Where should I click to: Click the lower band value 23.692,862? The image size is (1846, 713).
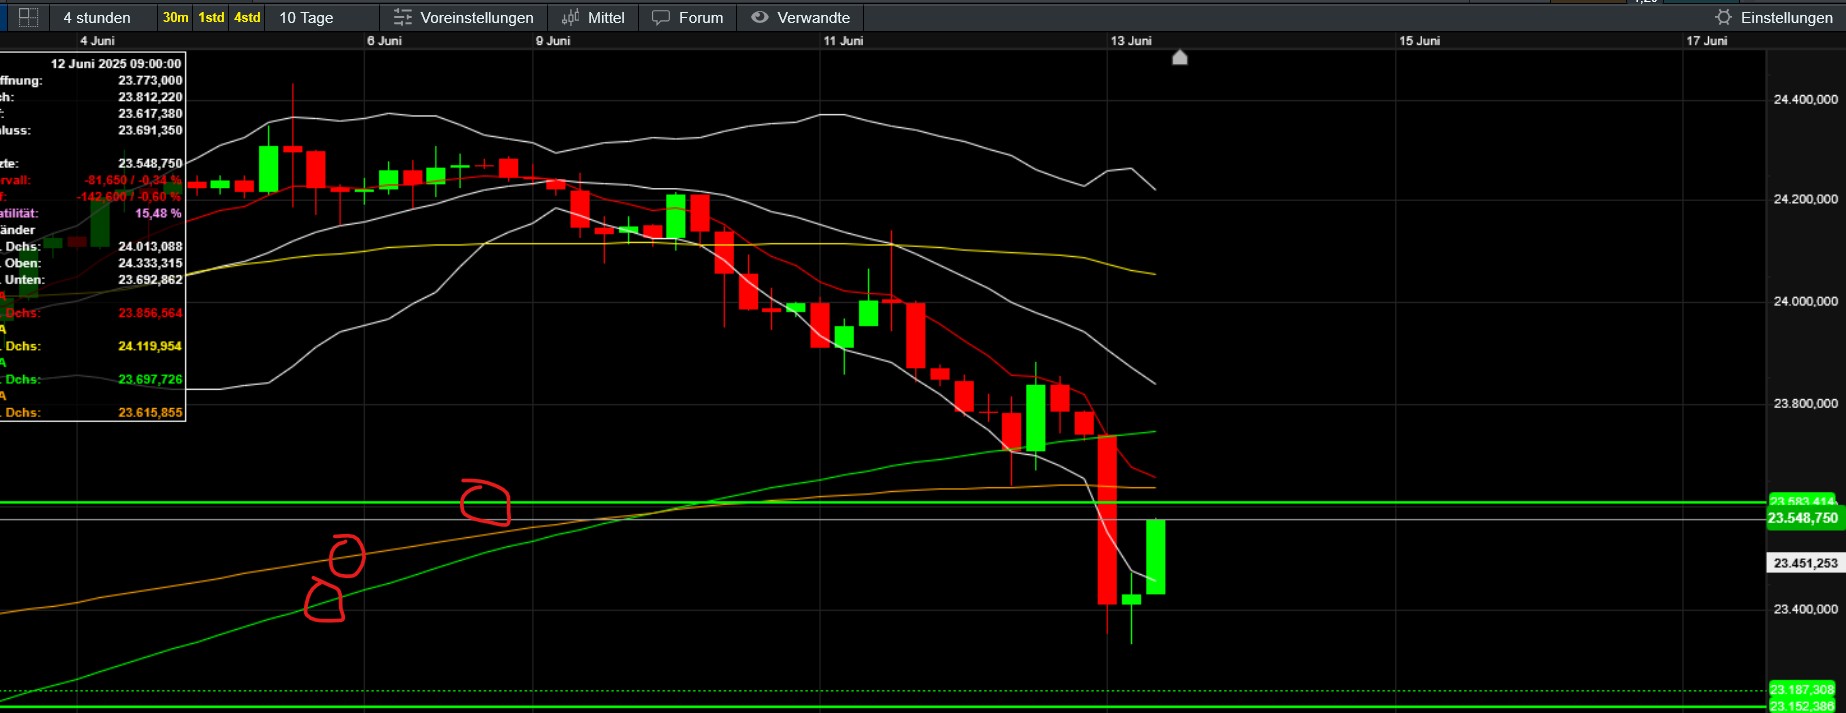coord(150,280)
